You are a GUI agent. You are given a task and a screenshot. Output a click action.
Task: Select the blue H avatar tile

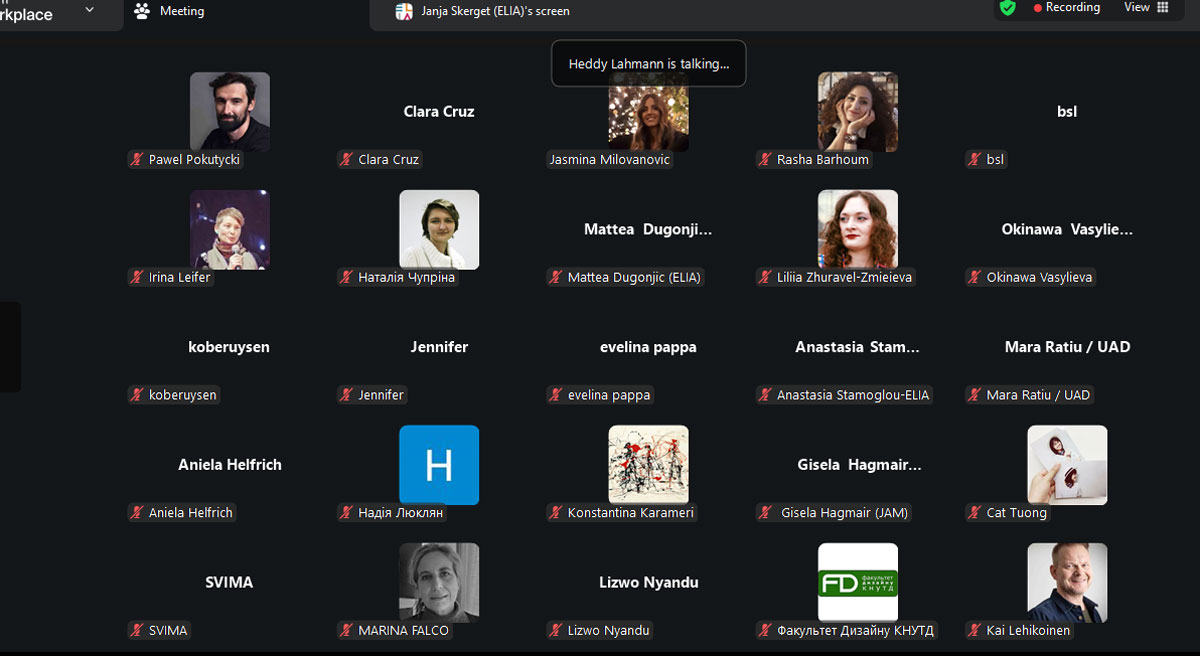coord(439,465)
